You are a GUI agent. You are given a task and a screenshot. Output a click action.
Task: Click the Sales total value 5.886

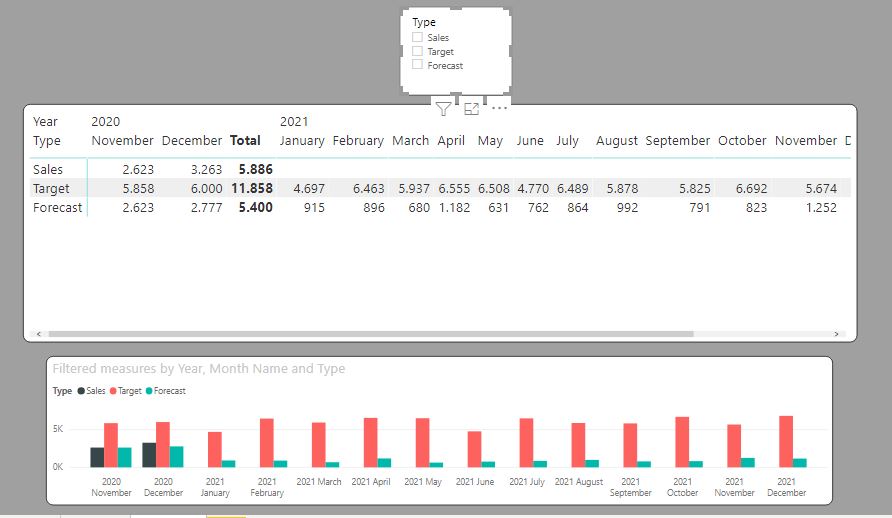coord(255,169)
